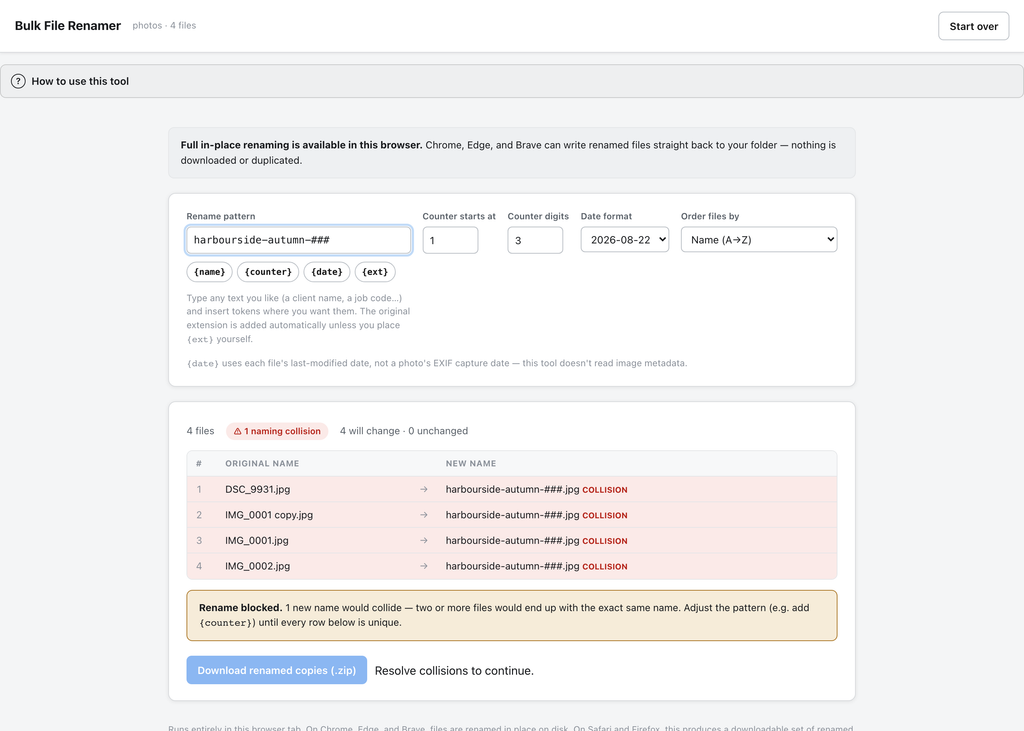Click the new name in the IMG_0002.jpg row
1024x731 pixels.
(513, 566)
